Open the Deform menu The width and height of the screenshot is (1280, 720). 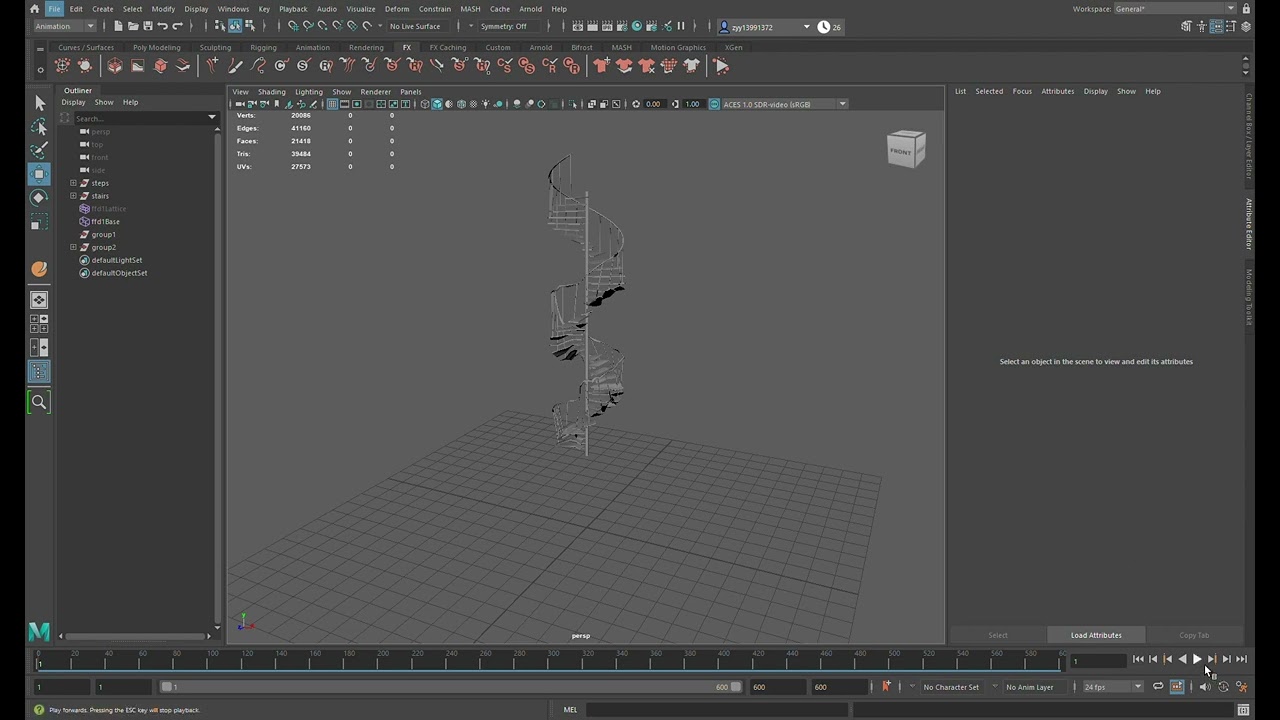(x=397, y=9)
